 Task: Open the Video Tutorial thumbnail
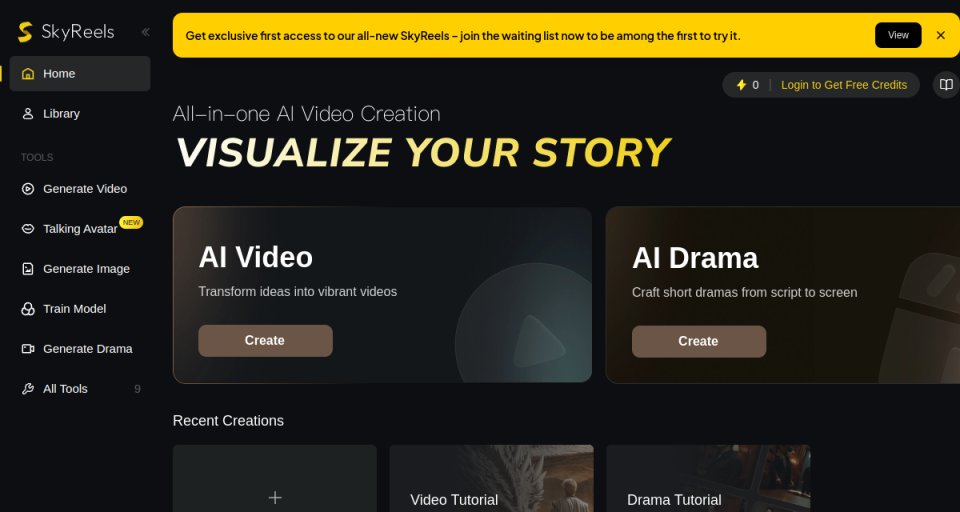(492, 479)
